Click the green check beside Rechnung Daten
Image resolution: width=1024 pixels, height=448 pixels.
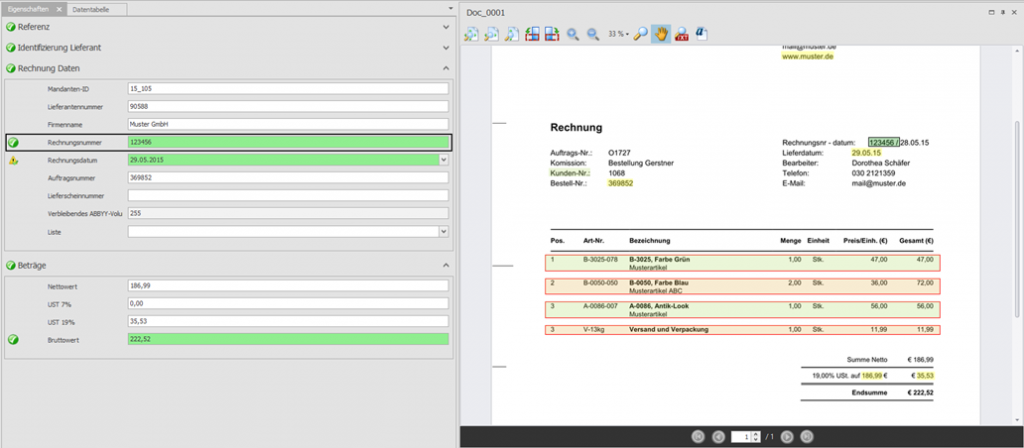(x=10, y=68)
